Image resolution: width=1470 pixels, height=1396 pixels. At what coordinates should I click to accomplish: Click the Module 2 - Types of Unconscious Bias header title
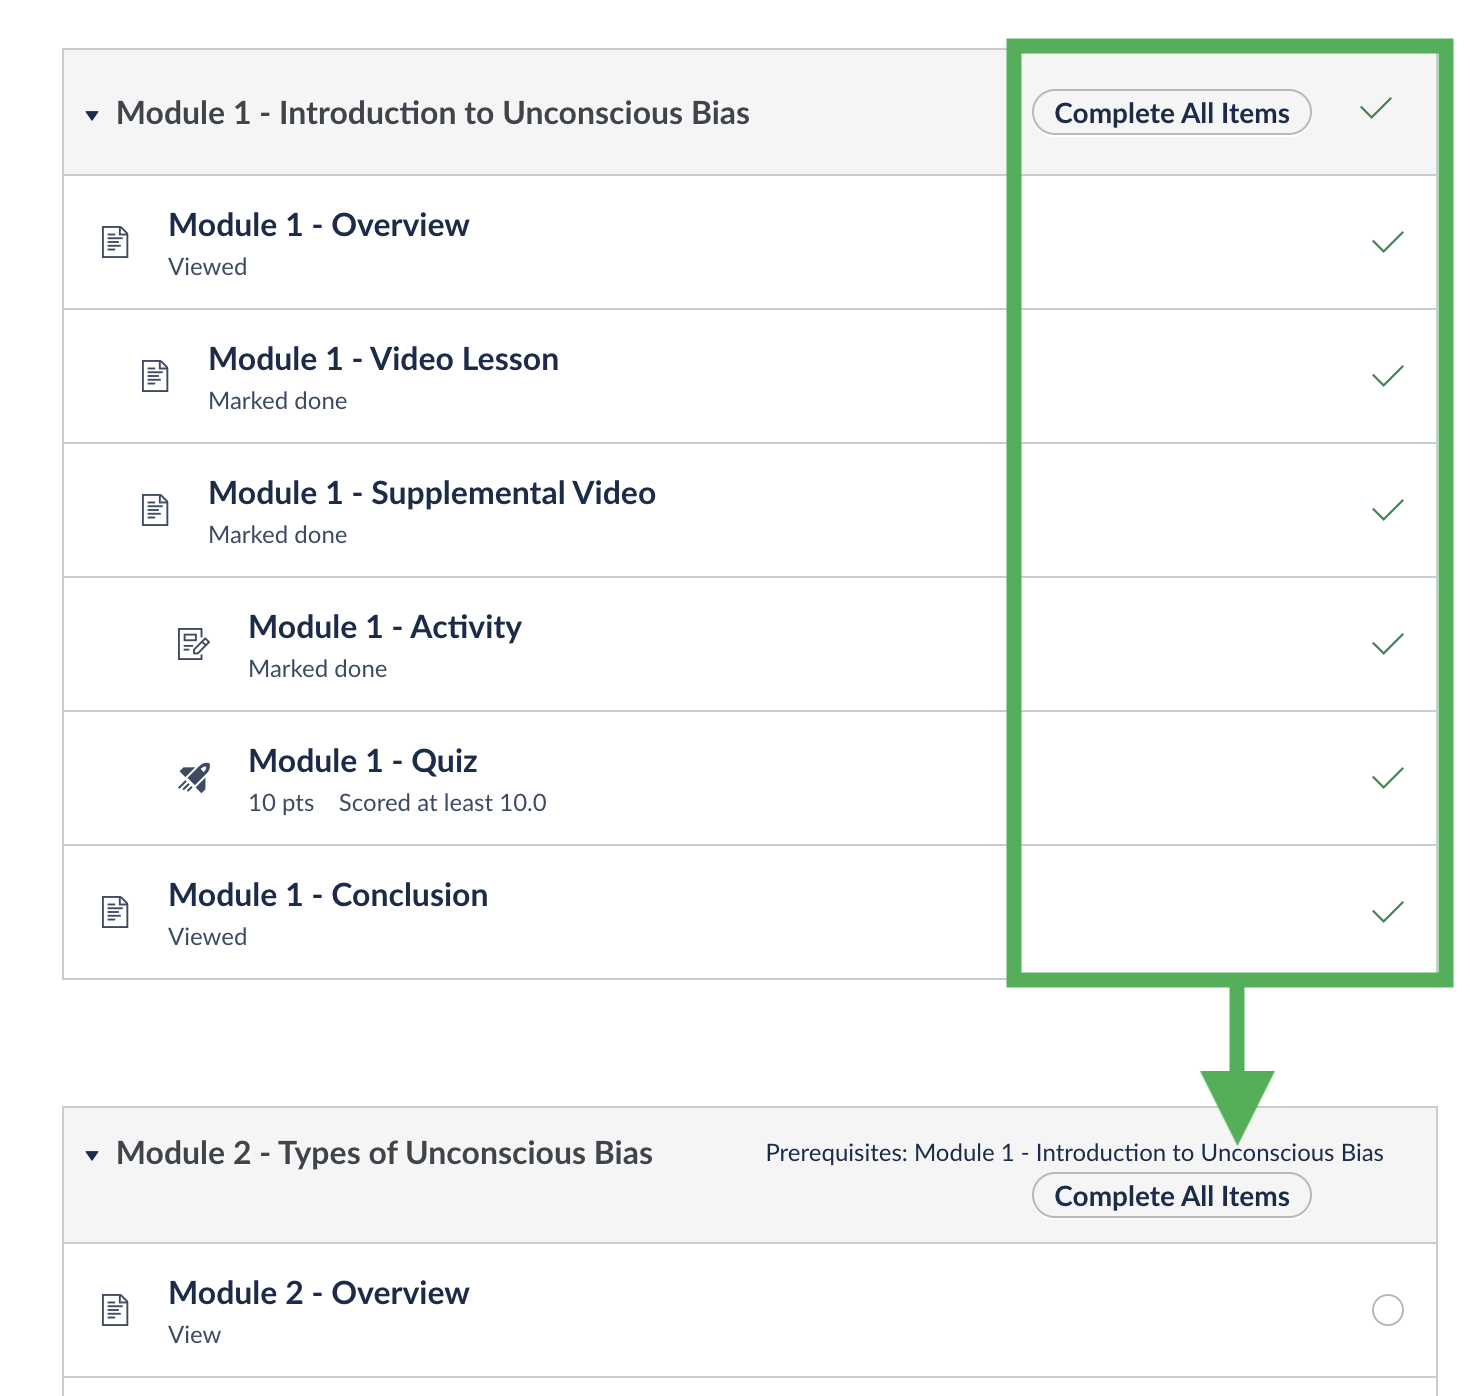(x=384, y=1153)
